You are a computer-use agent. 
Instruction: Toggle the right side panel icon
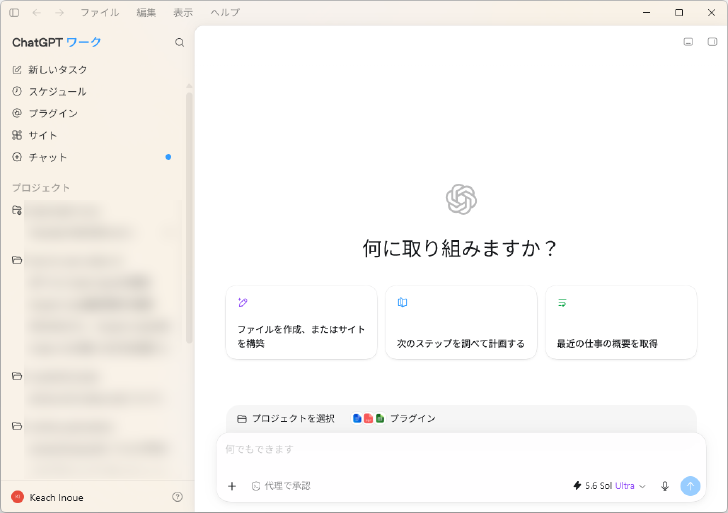[x=712, y=42]
